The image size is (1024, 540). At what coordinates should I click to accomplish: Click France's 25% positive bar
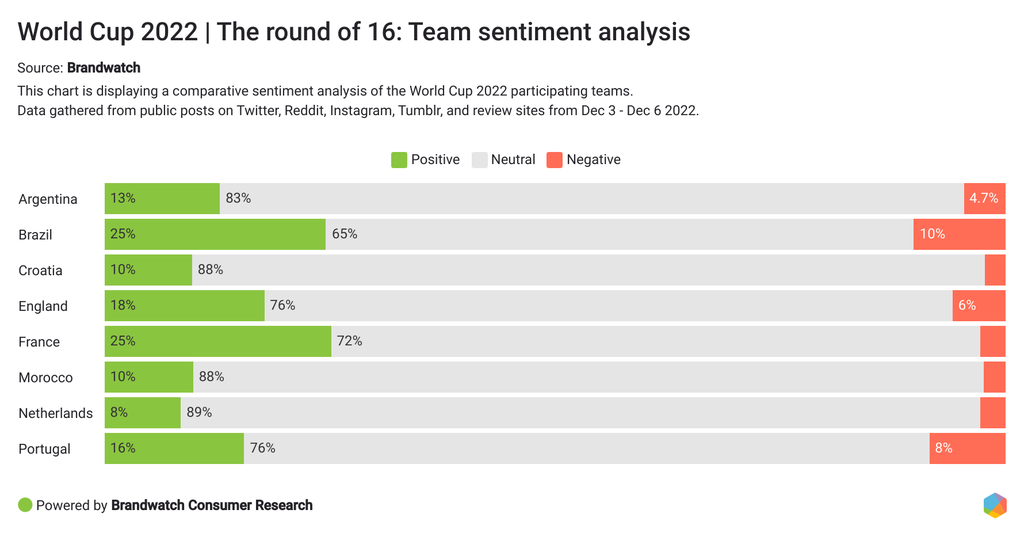[x=218, y=341]
